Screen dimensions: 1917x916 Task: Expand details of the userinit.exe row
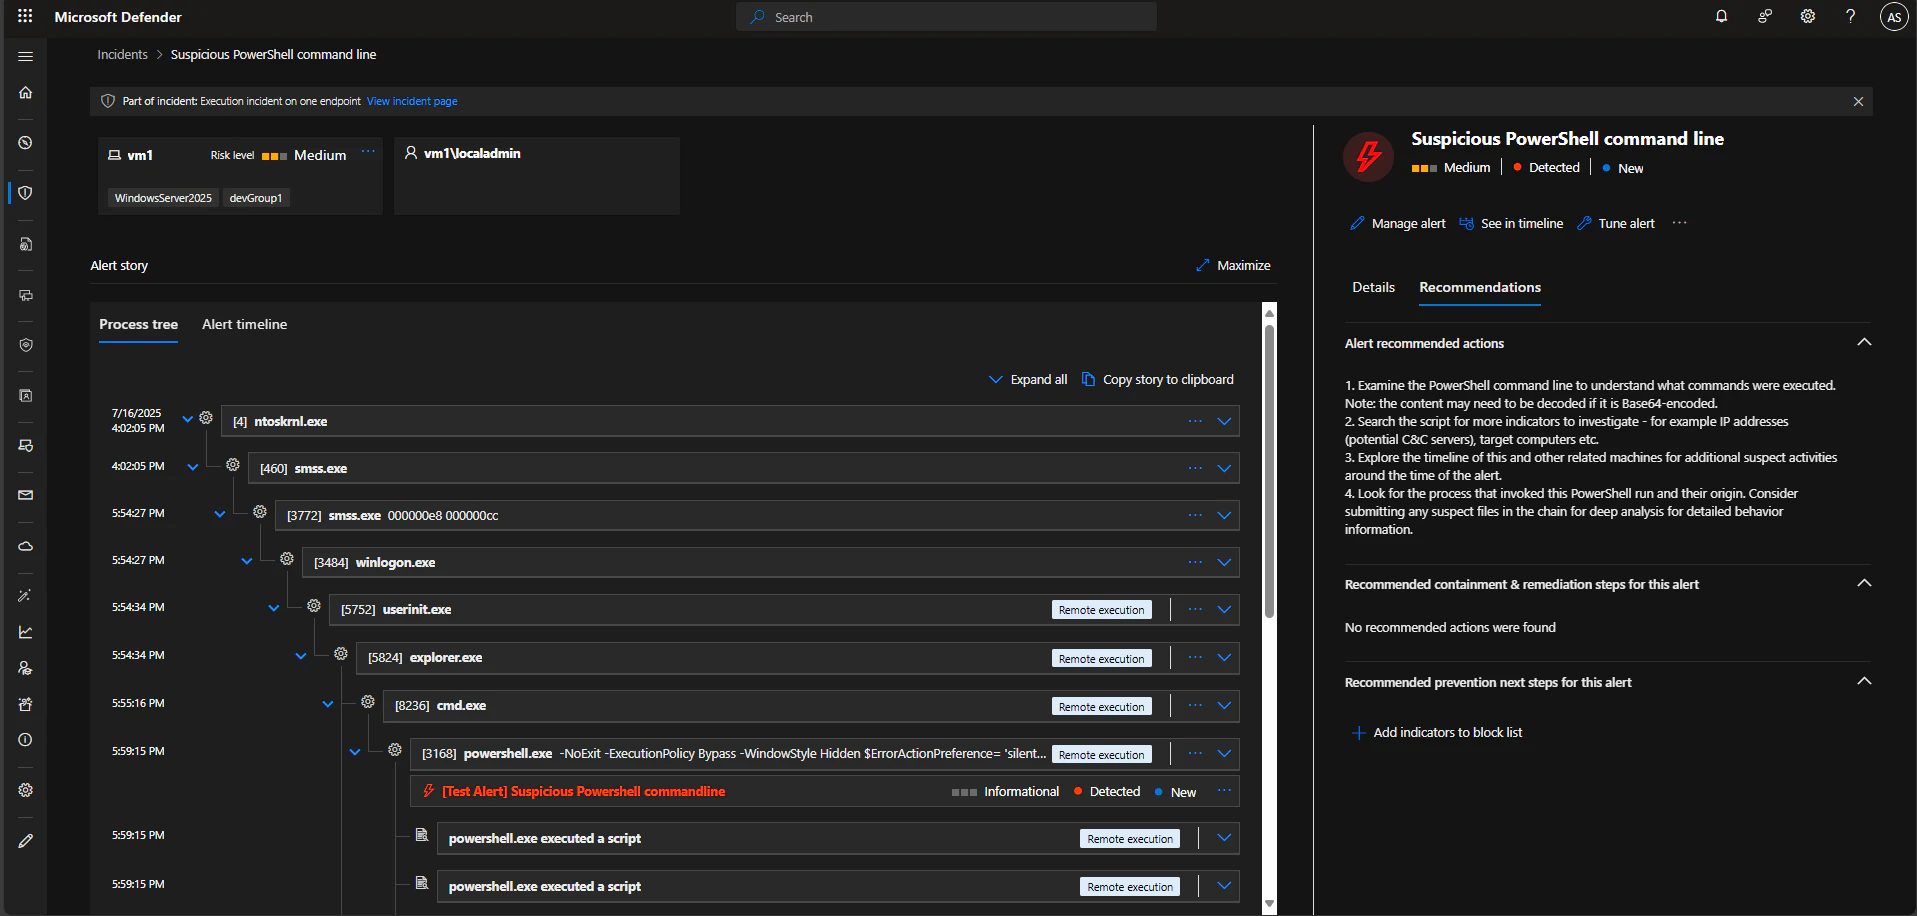(x=1224, y=609)
